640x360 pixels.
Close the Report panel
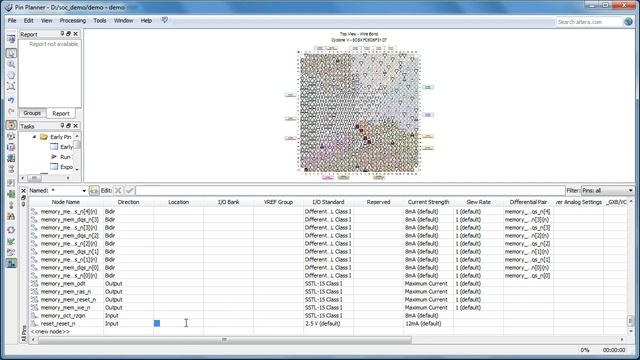coord(76,34)
